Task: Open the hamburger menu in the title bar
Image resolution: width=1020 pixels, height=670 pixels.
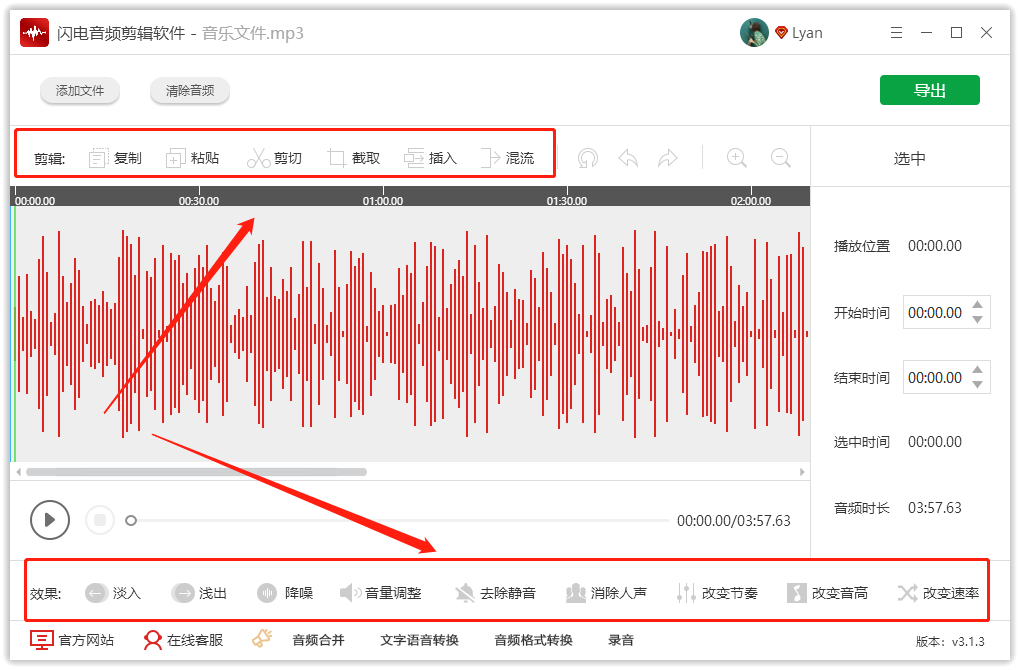Action: click(x=897, y=32)
